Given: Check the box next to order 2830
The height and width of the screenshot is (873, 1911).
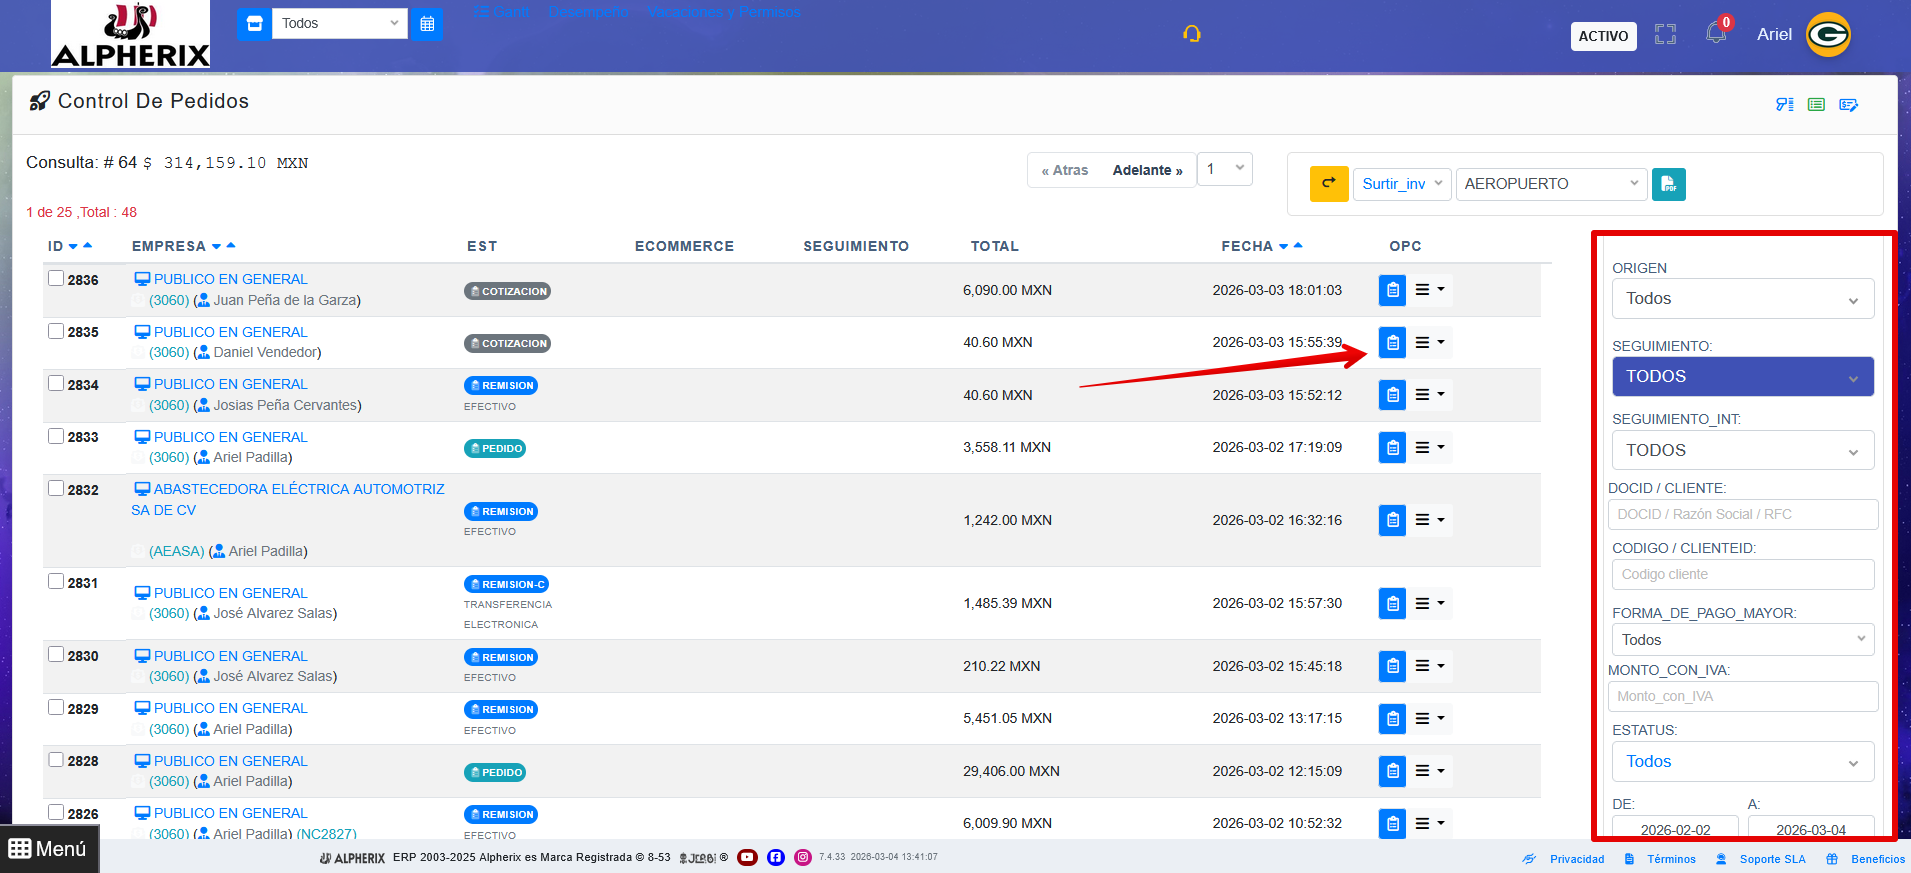Looking at the screenshot, I should click(57, 655).
